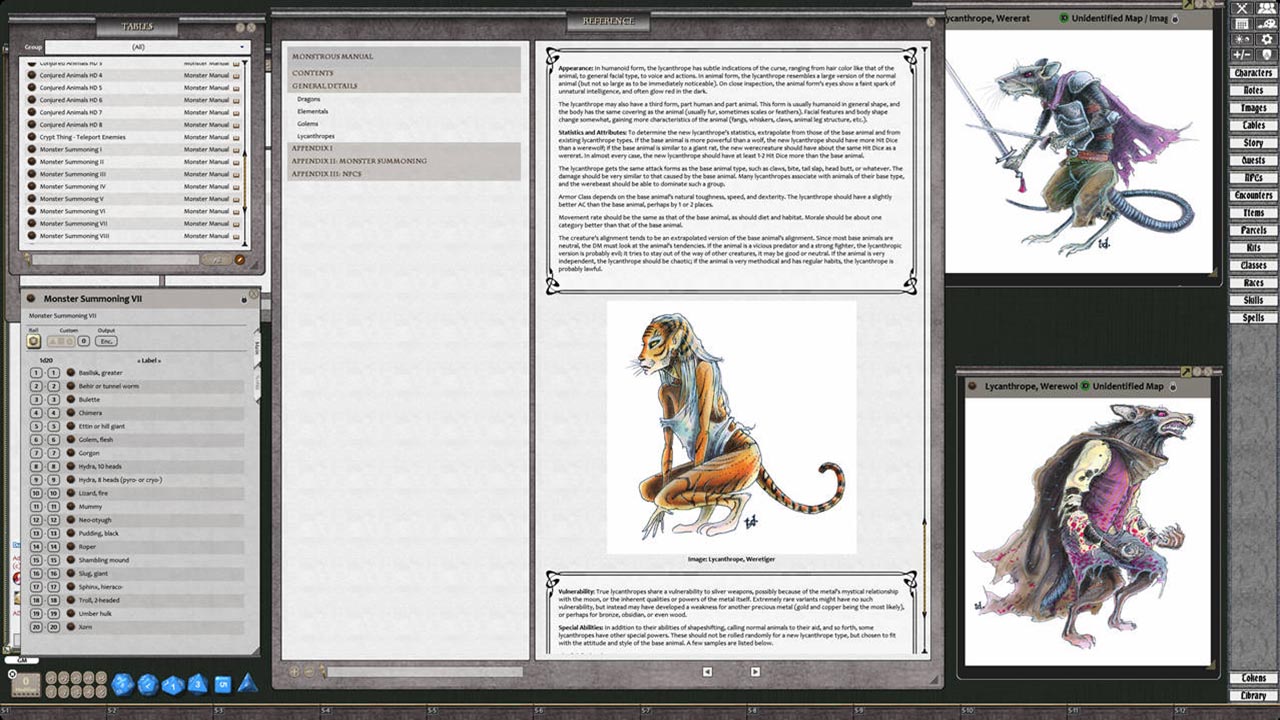The height and width of the screenshot is (720, 1280).
Task: Click the Enc. output button
Action: 107,341
